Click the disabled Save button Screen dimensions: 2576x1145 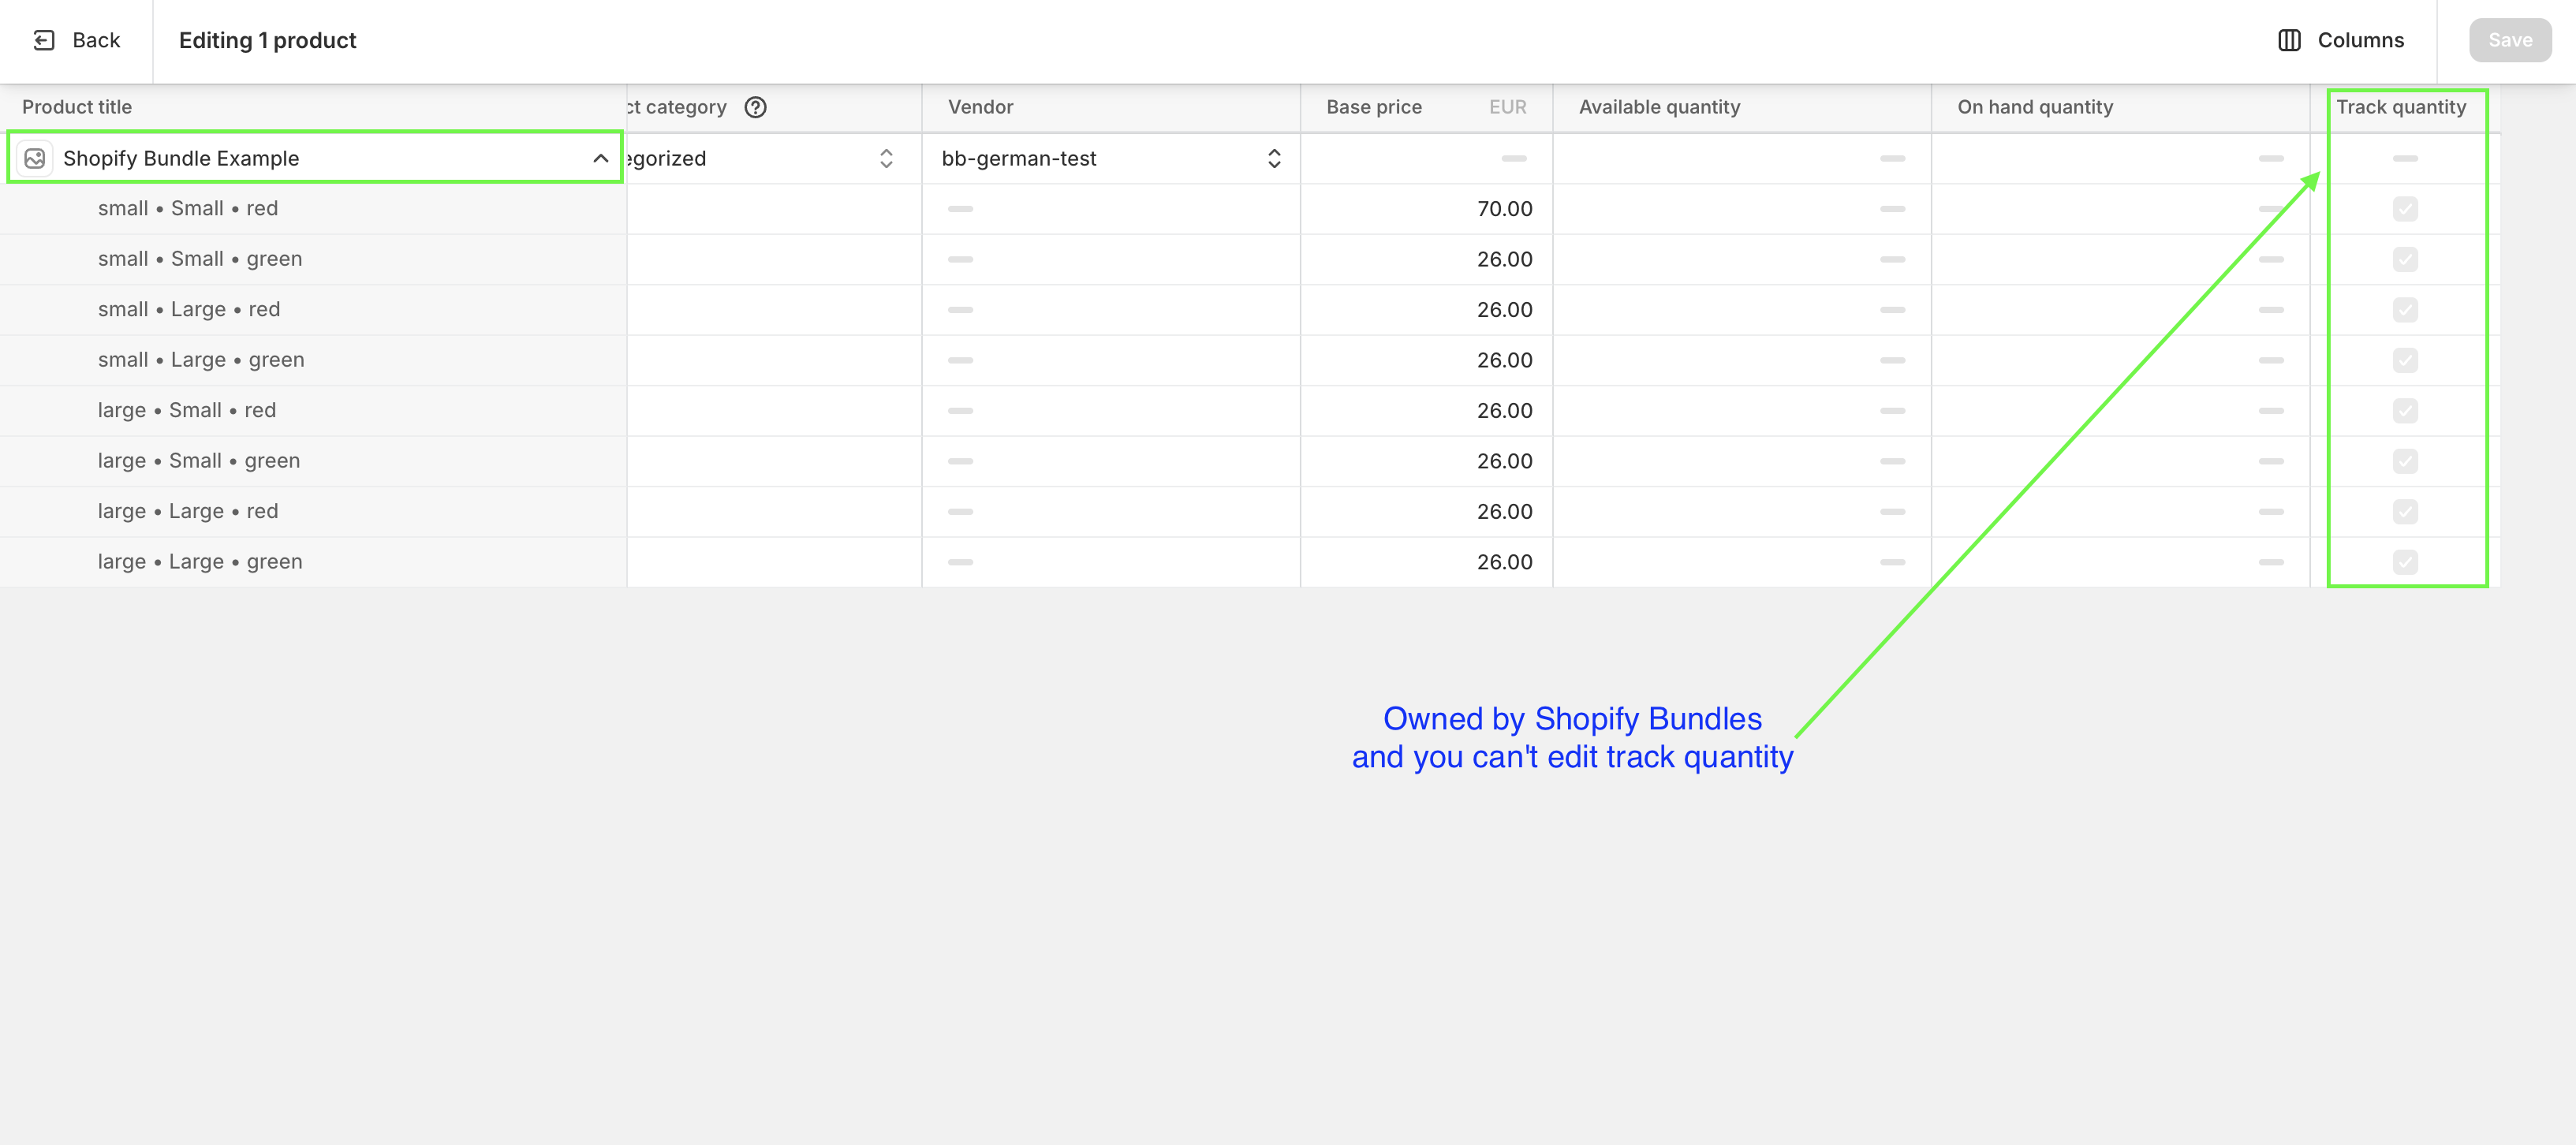[2510, 40]
